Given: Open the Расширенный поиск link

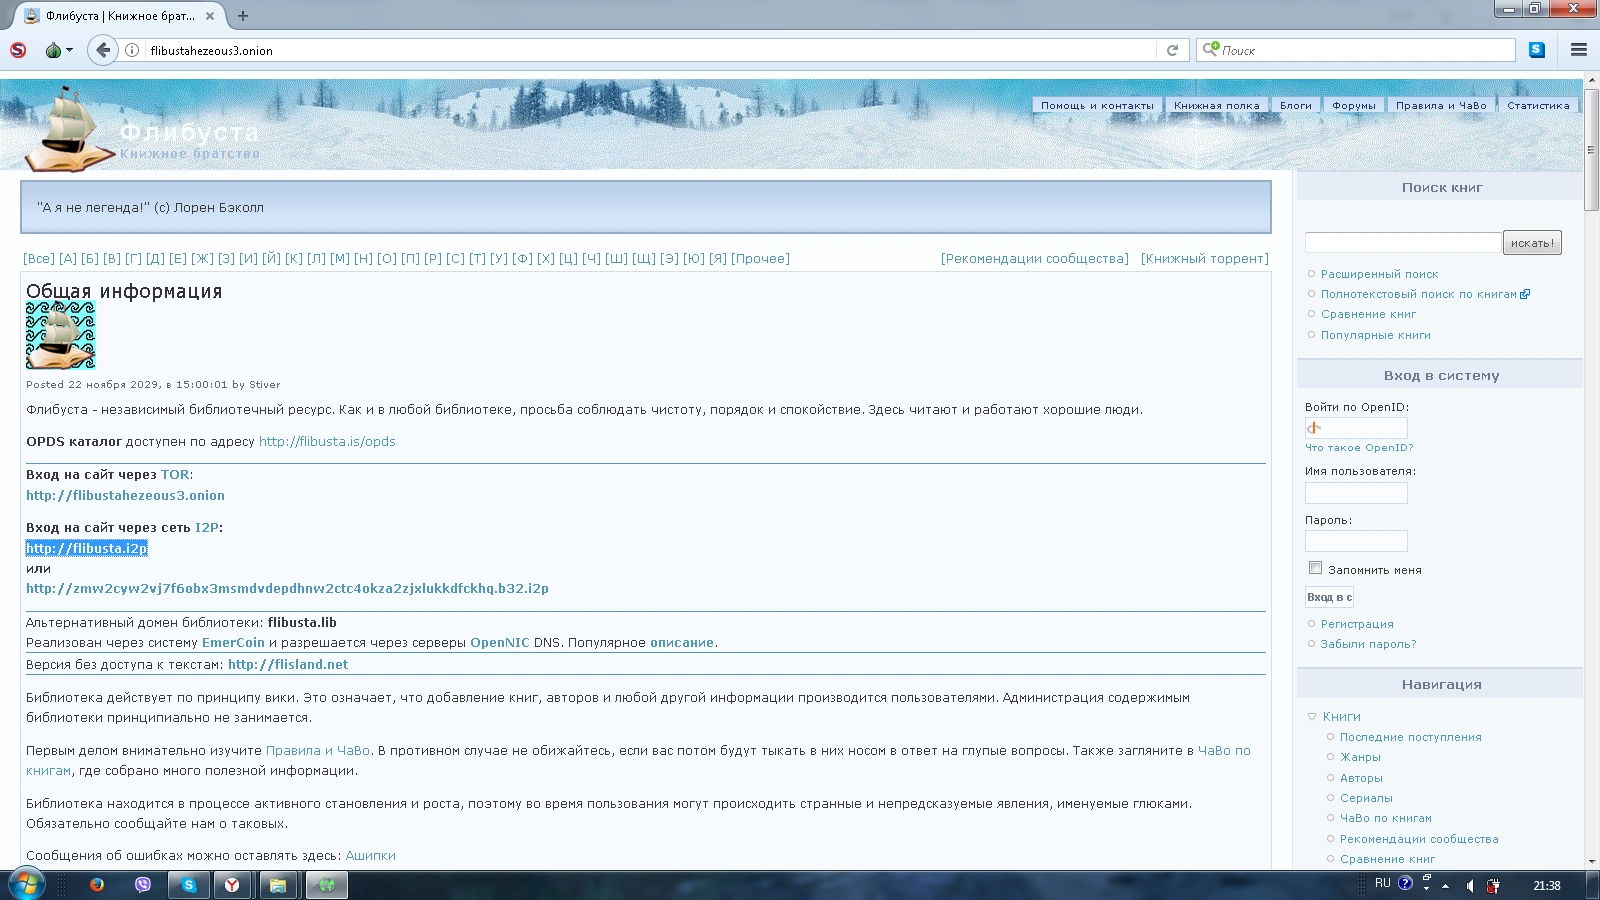Looking at the screenshot, I should tap(1379, 274).
